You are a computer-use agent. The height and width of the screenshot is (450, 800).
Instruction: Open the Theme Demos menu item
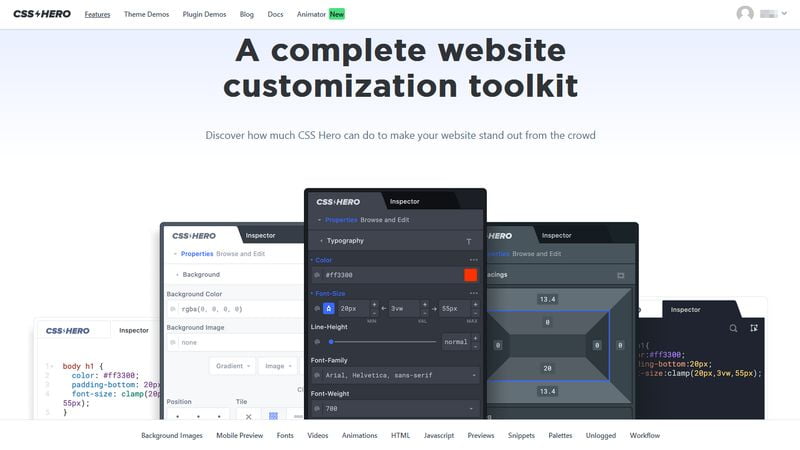[146, 14]
